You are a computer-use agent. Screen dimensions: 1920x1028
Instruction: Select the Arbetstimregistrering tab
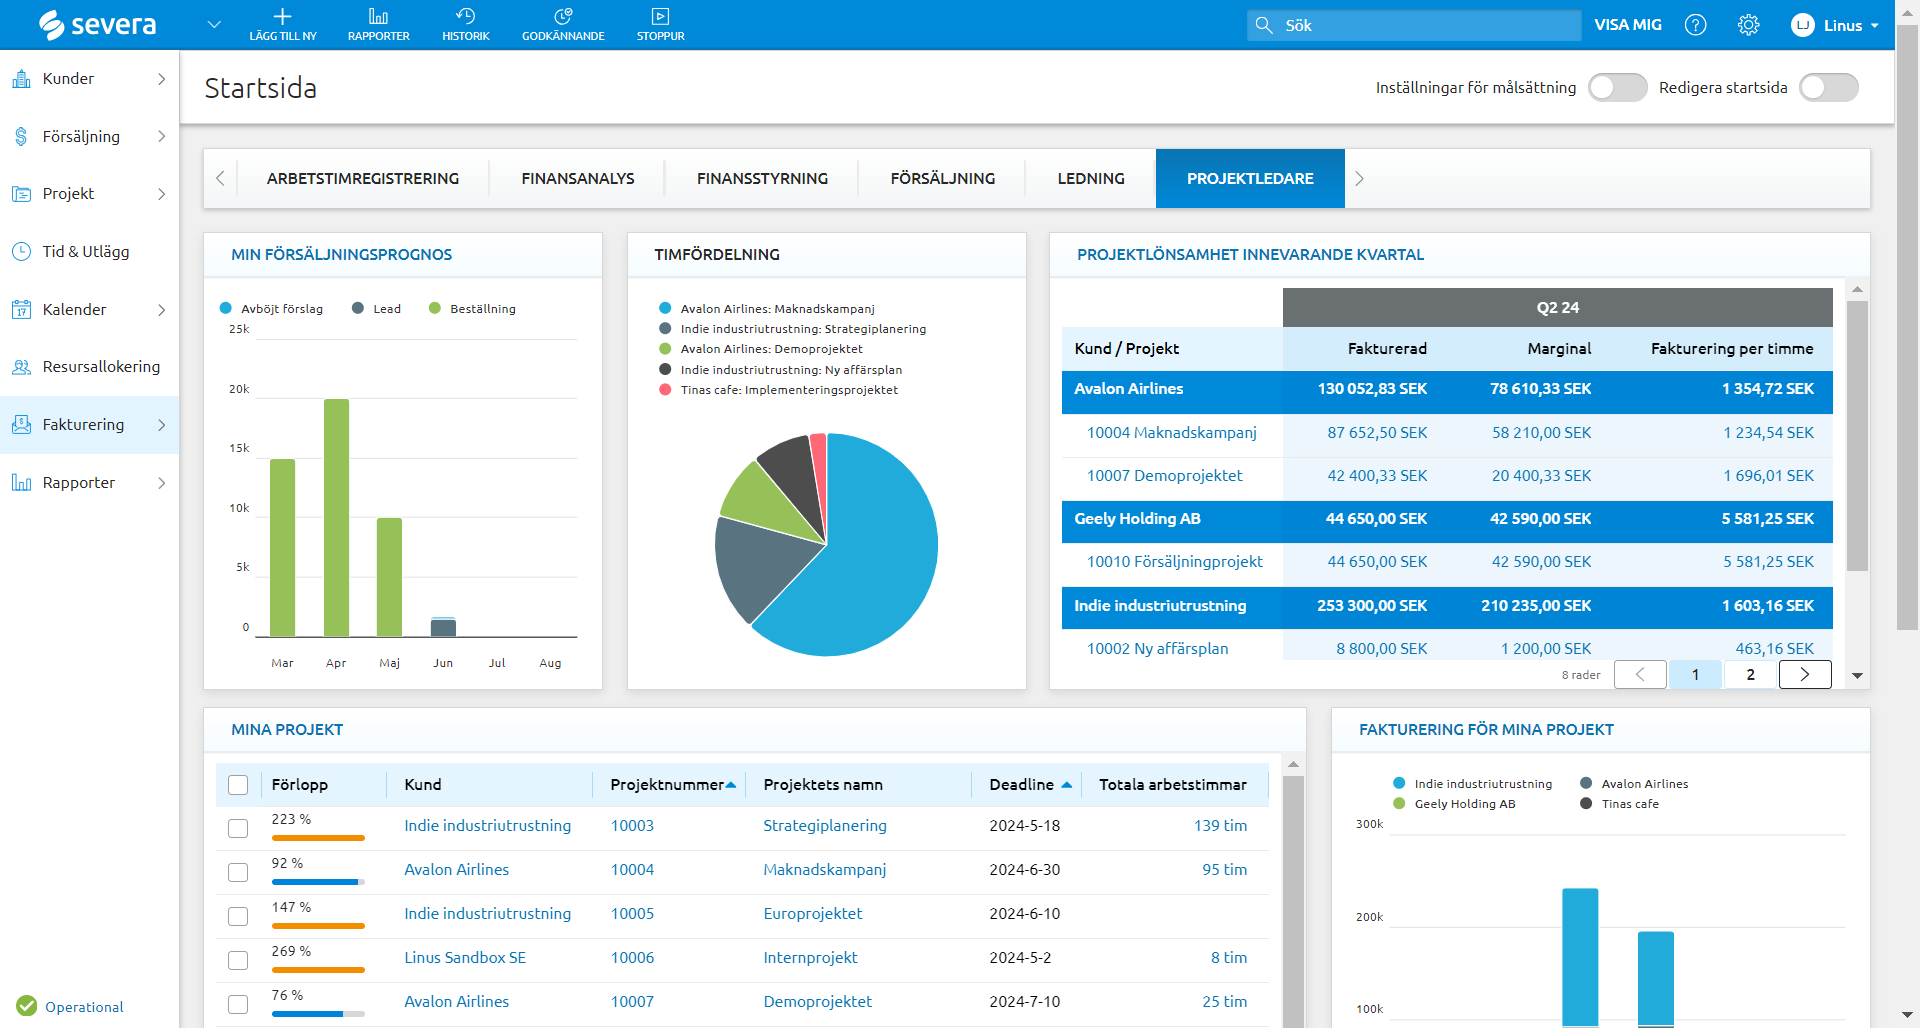[x=362, y=179]
